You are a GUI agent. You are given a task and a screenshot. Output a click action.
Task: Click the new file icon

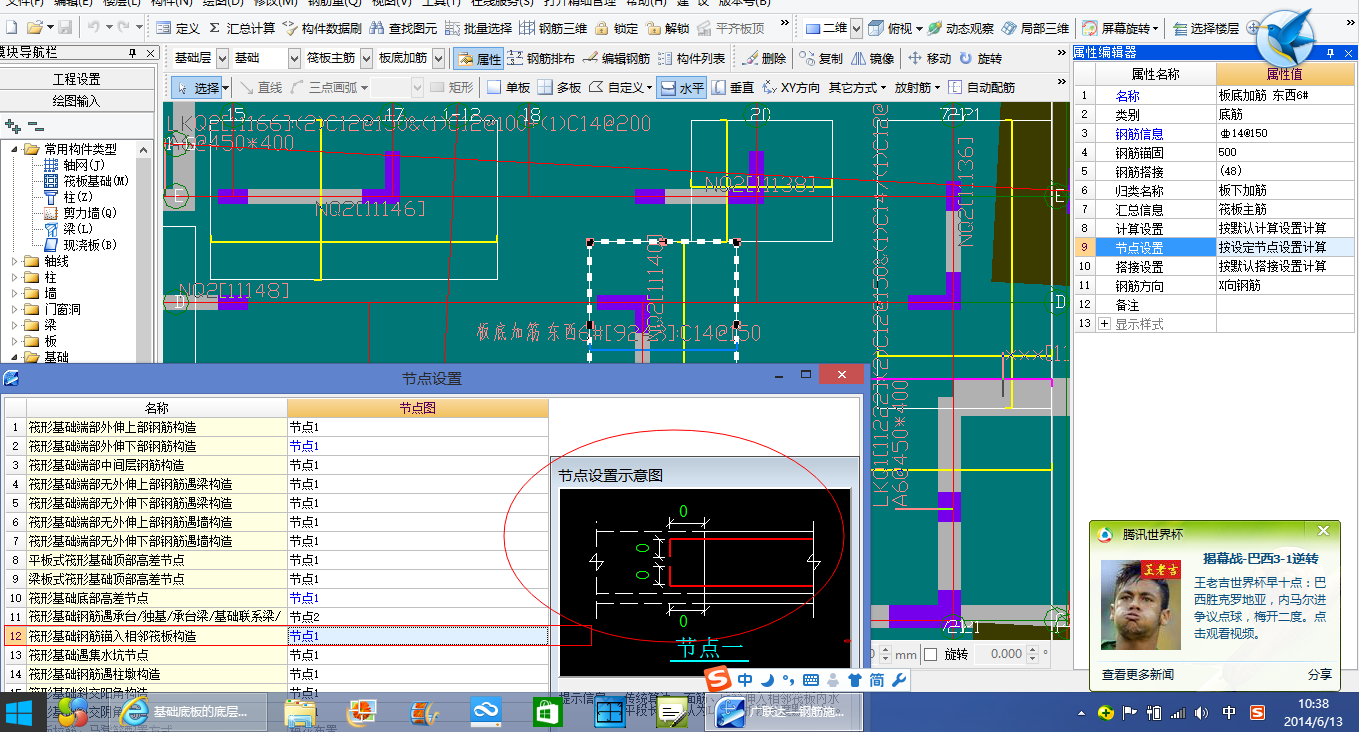10,28
